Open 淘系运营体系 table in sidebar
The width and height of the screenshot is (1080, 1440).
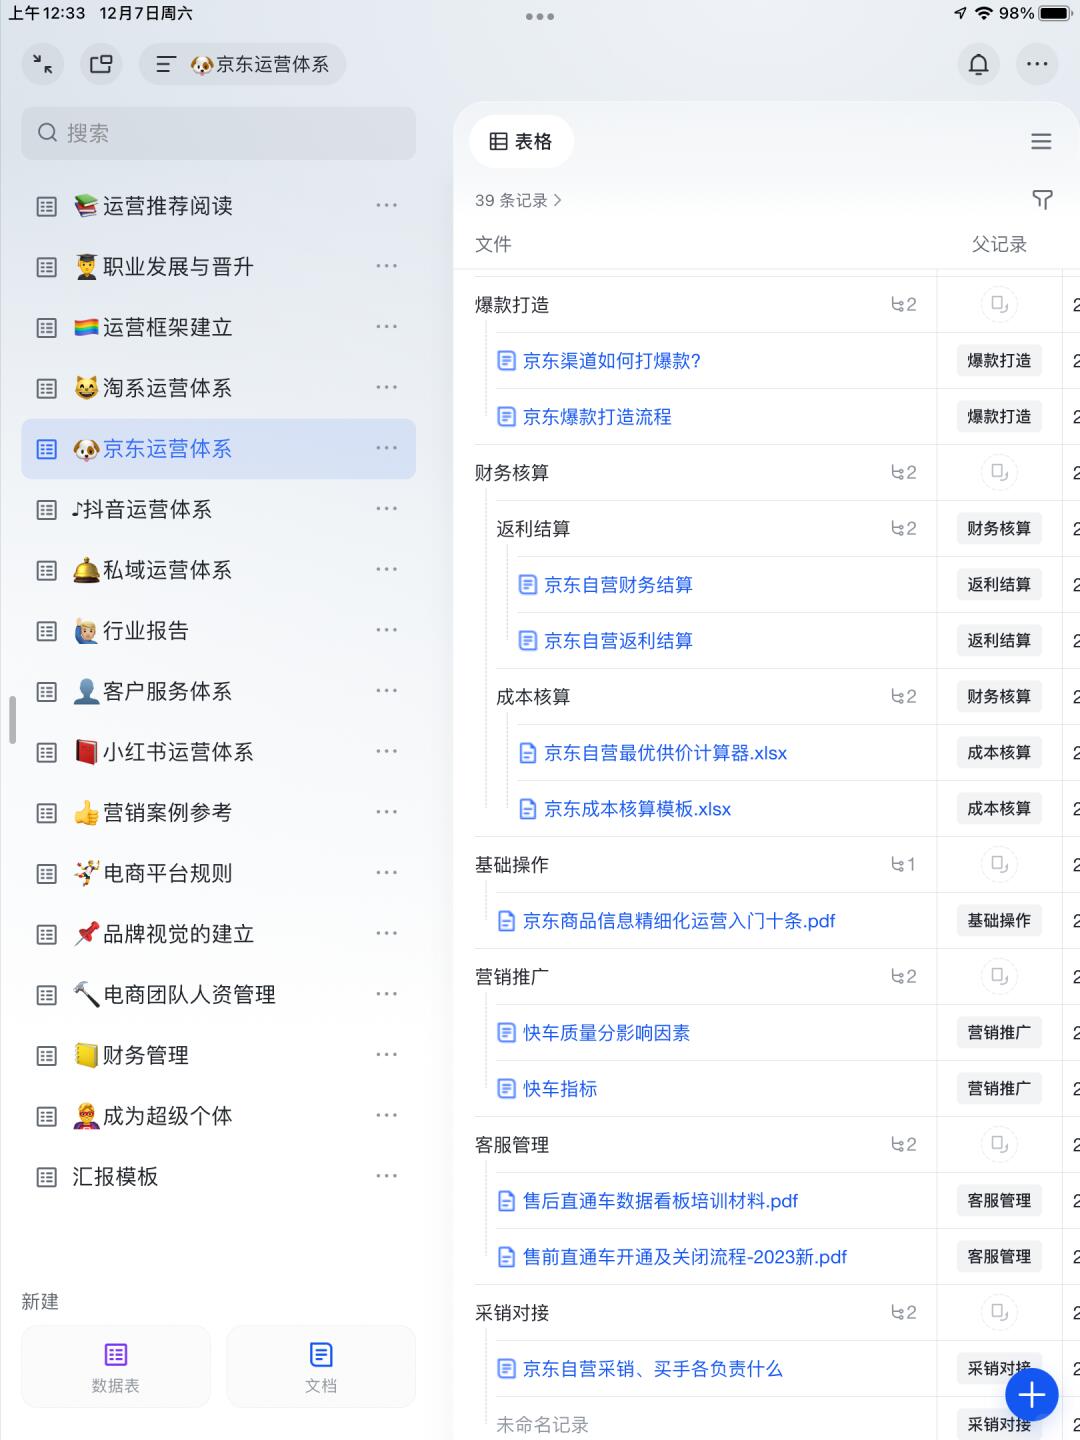pyautogui.click(x=218, y=388)
